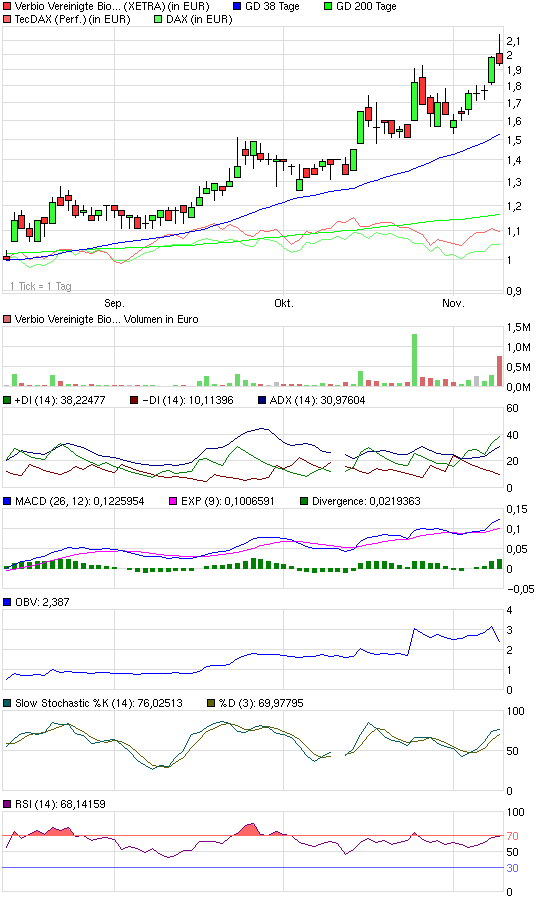545x913 pixels.
Task: Click the 'EXP (9): 0,1006591' value
Action: click(x=228, y=501)
